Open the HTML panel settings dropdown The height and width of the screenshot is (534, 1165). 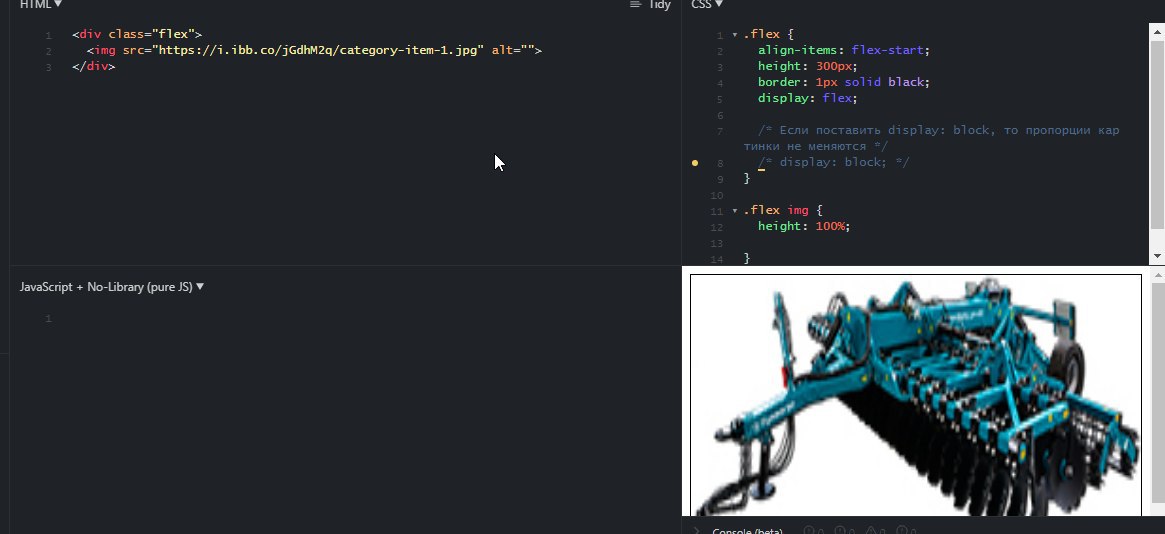(x=41, y=4)
